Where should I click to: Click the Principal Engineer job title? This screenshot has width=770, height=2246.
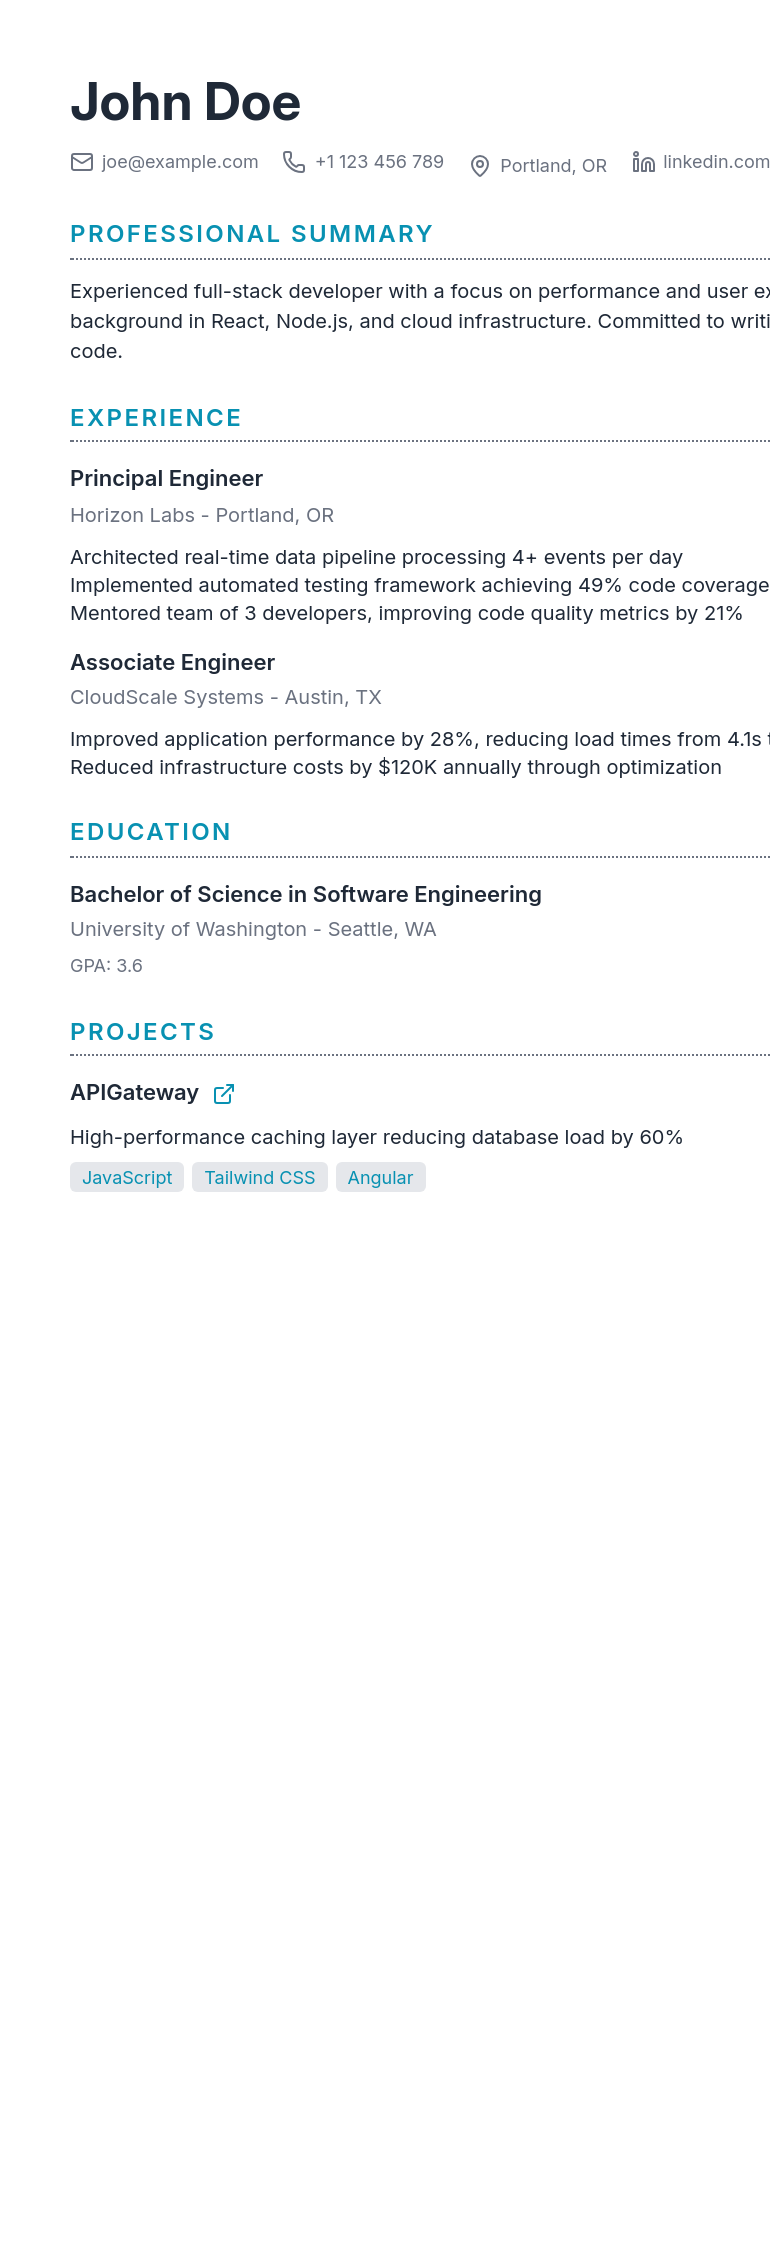pos(166,479)
